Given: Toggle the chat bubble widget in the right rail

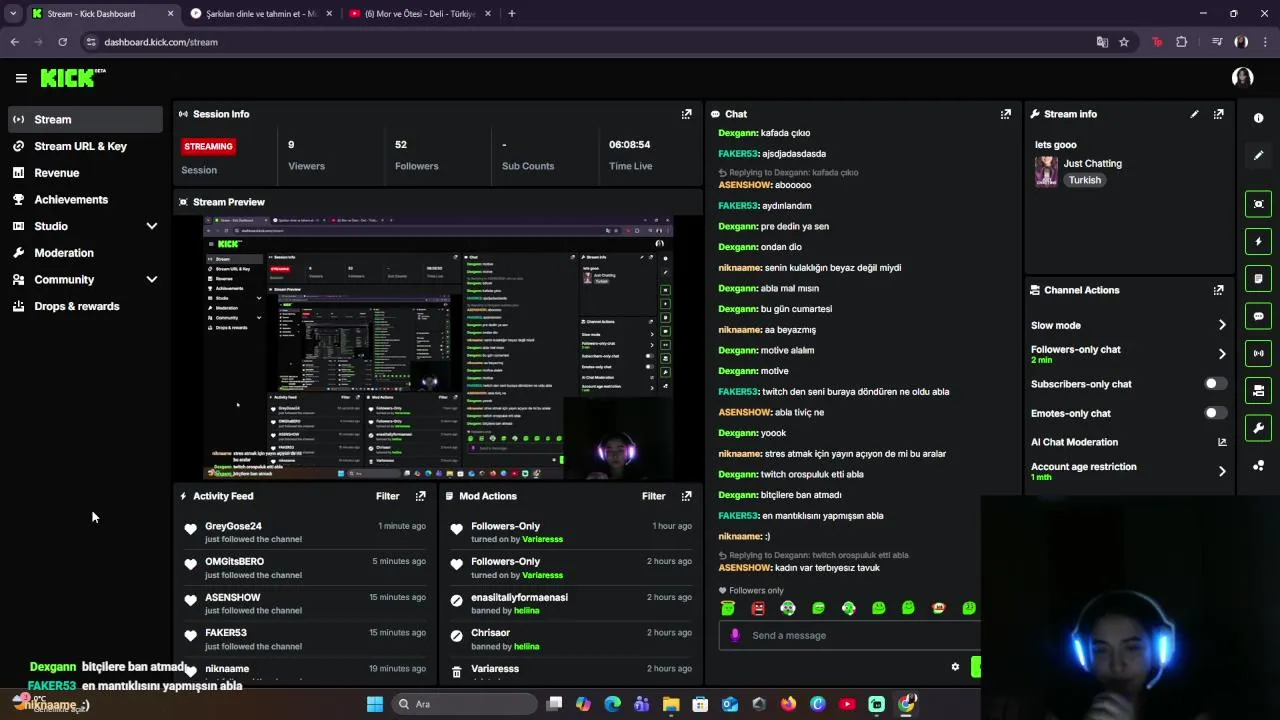Looking at the screenshot, I should click(1258, 316).
